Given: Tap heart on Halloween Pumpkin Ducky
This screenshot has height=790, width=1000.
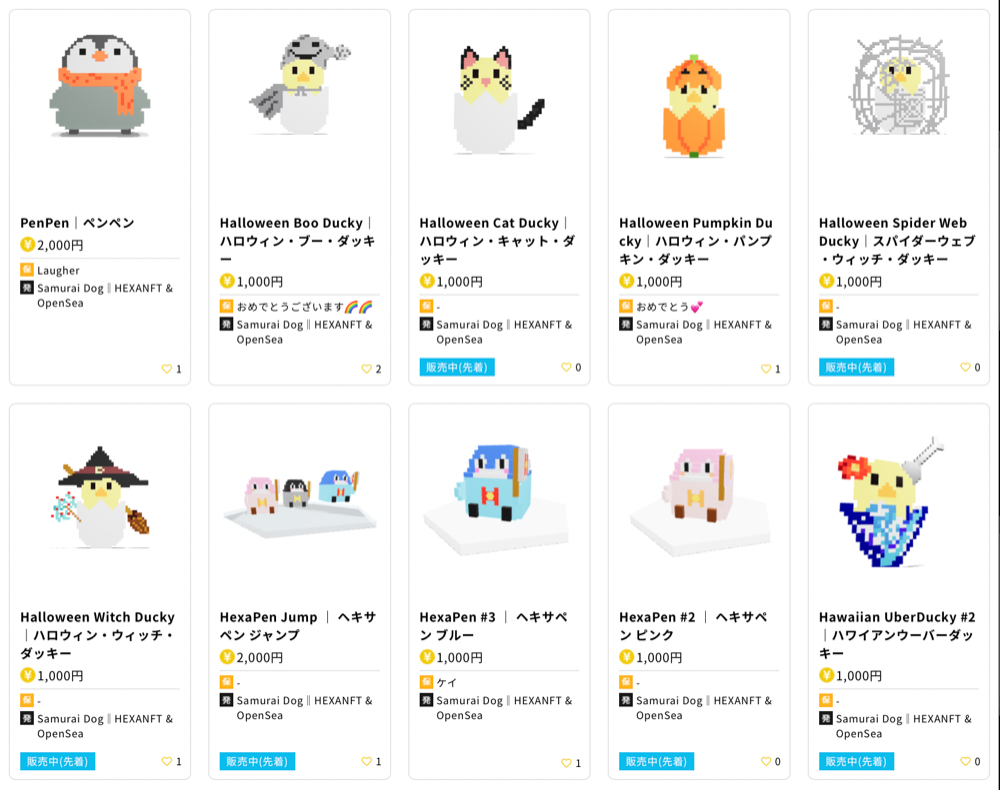Looking at the screenshot, I should [x=766, y=369].
